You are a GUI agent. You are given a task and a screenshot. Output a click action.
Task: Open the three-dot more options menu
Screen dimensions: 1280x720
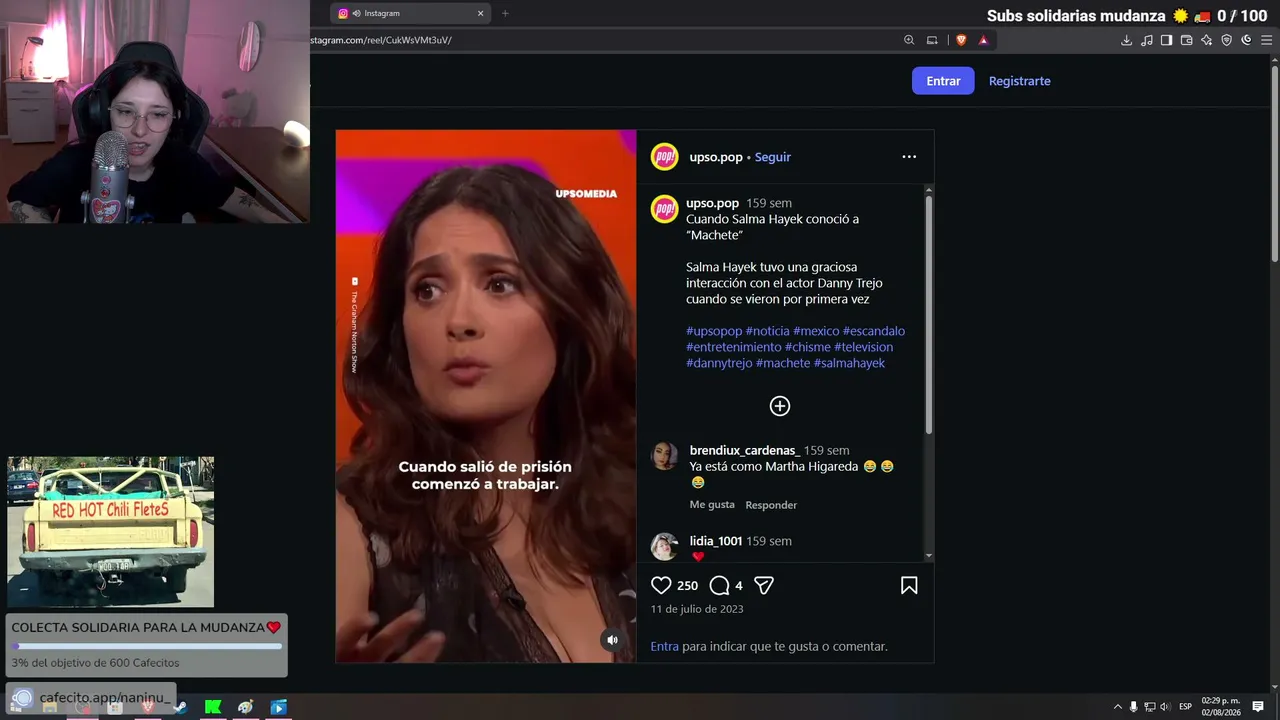[x=909, y=157]
